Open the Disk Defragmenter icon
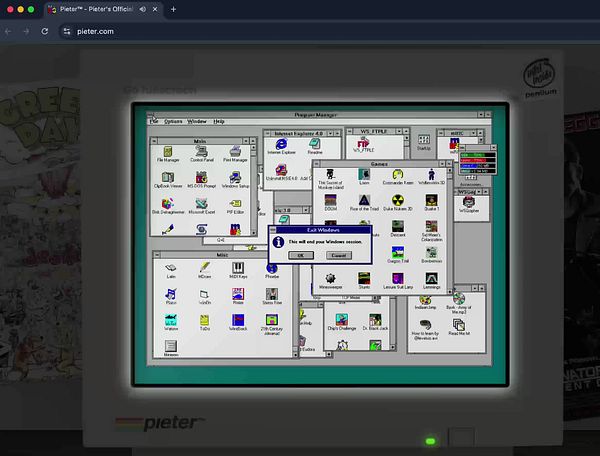 coord(168,206)
